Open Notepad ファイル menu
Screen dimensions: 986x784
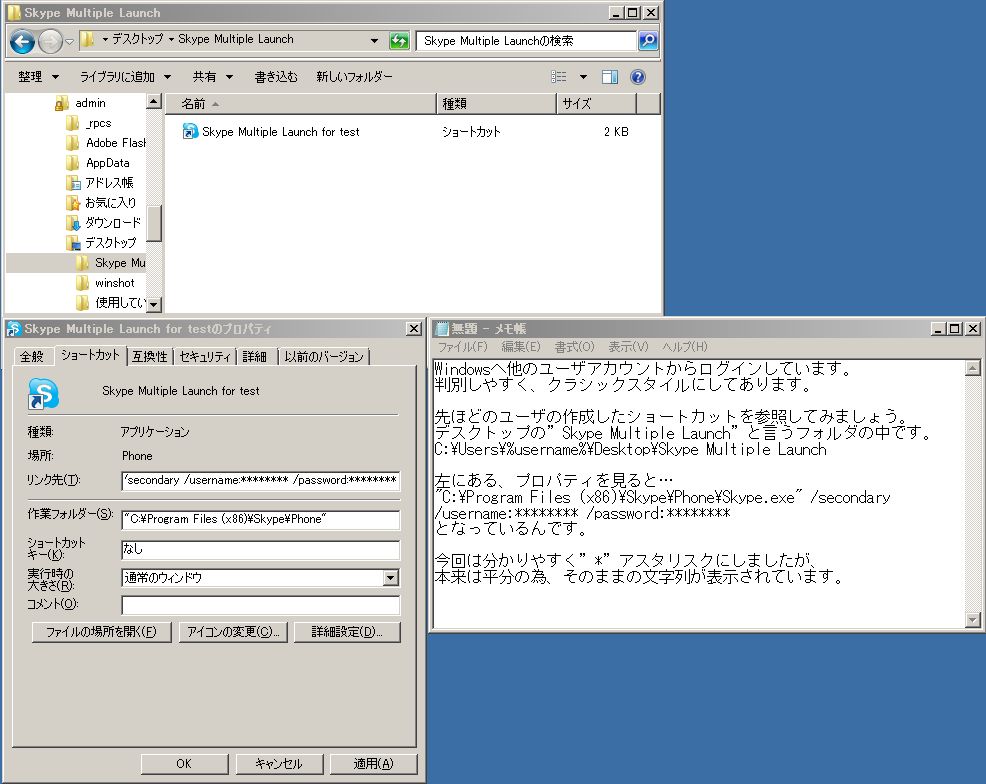(462, 346)
